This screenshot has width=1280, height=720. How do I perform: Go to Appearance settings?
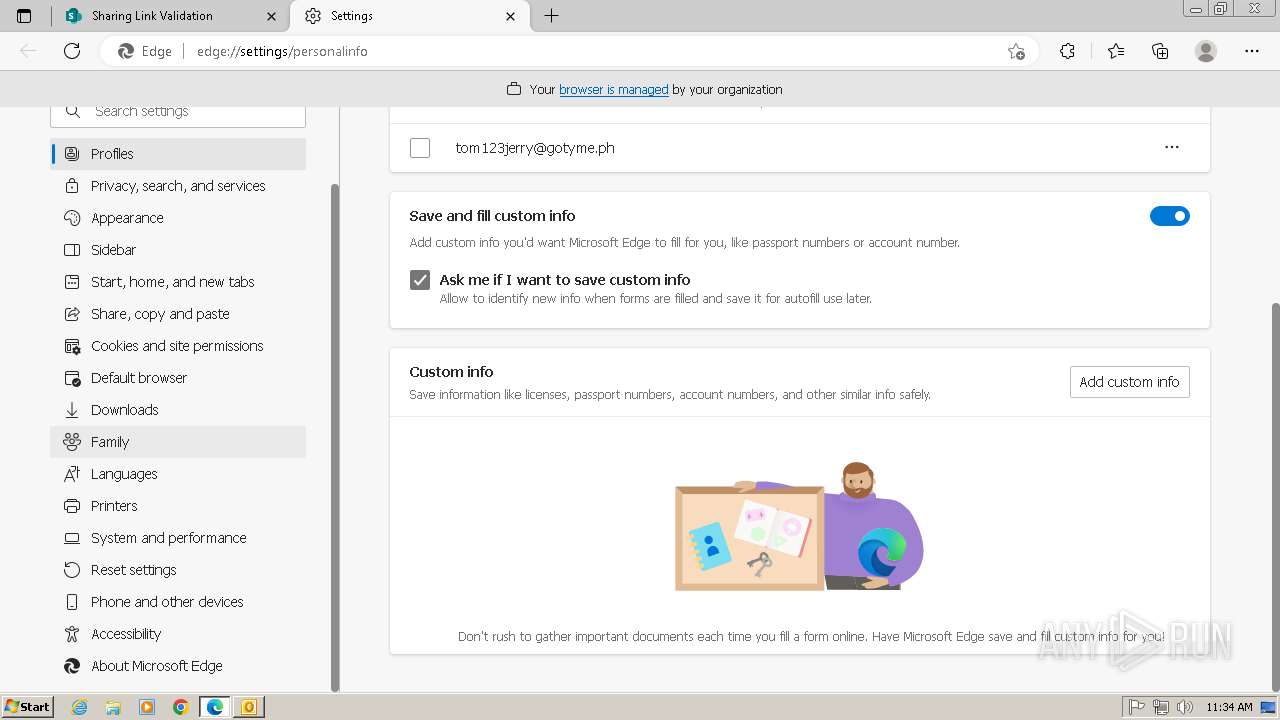point(178,218)
